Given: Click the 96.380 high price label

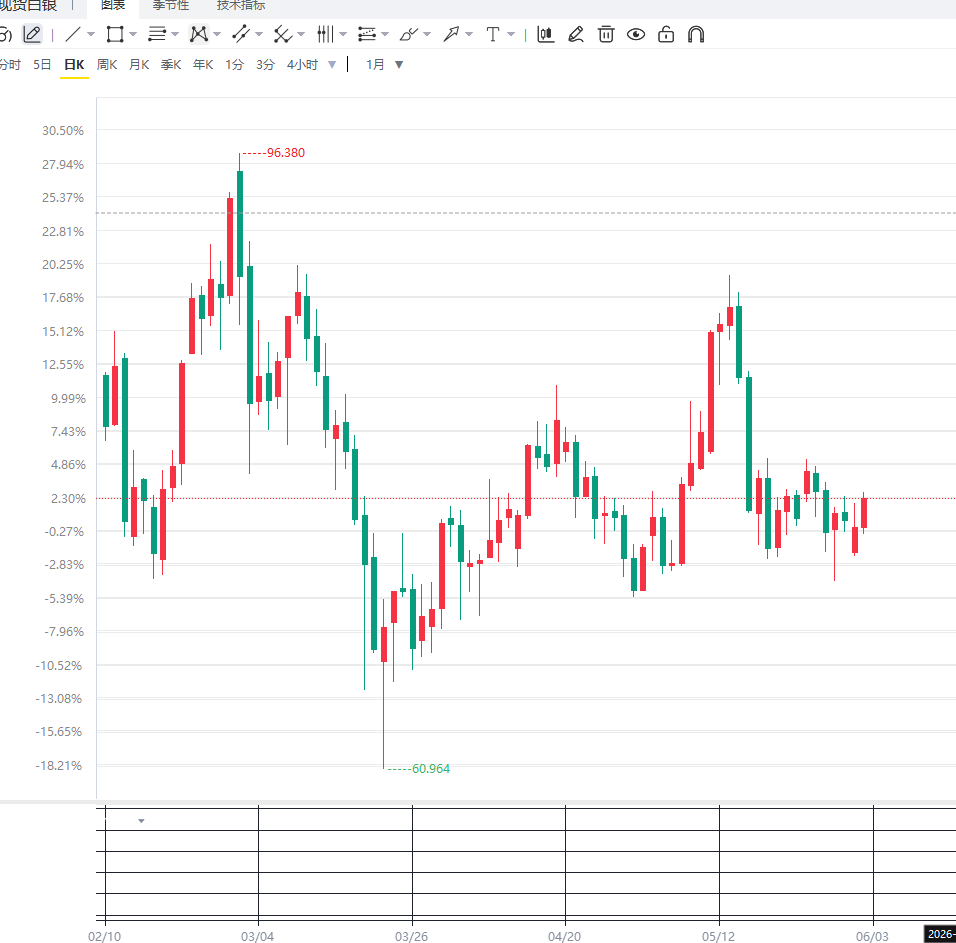Looking at the screenshot, I should pos(285,153).
